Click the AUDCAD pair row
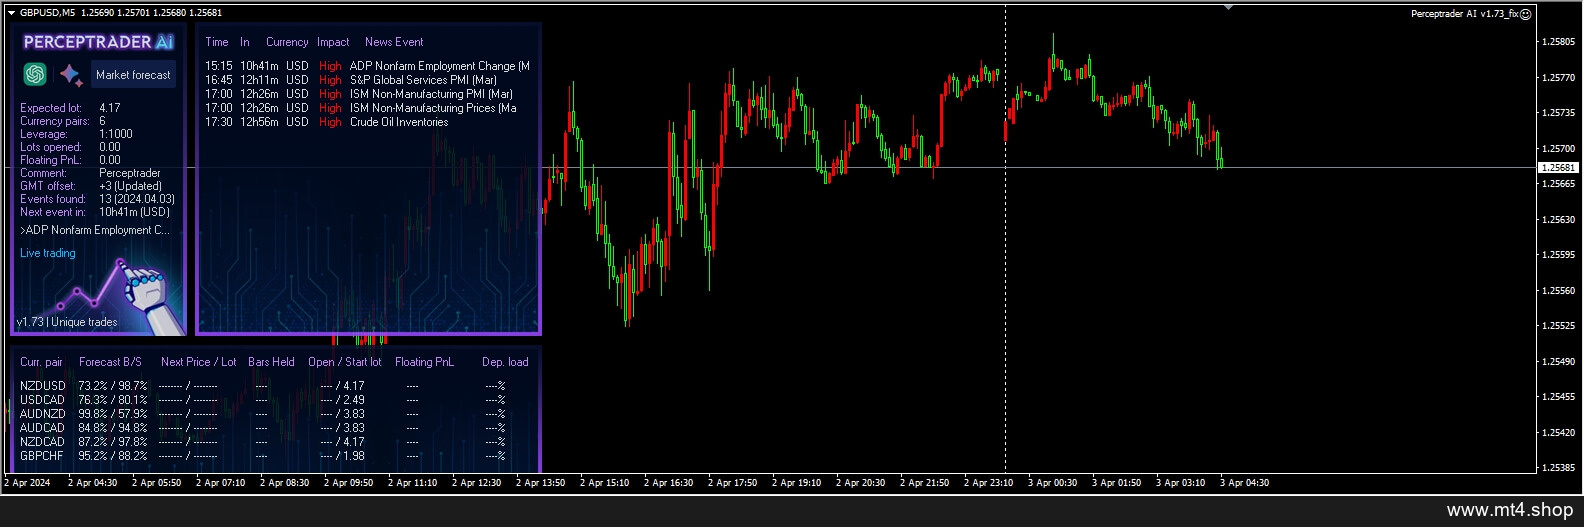The image size is (1584, 527). point(263,428)
